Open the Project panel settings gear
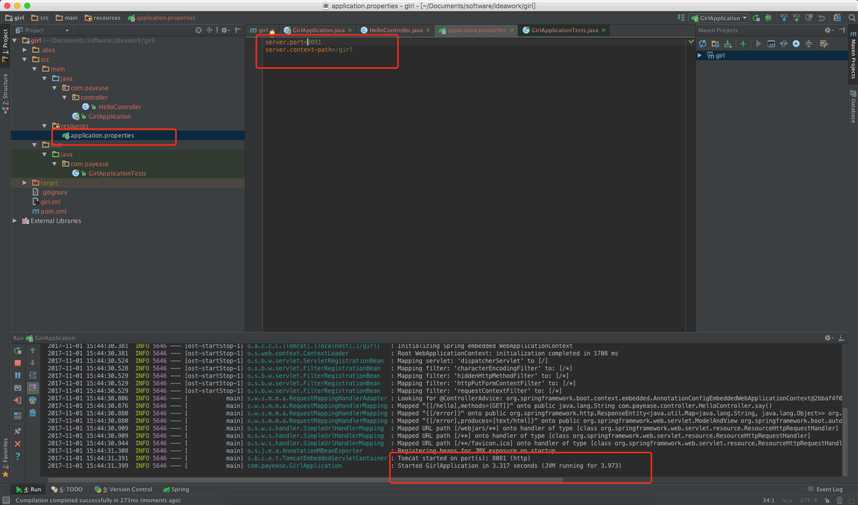The width and height of the screenshot is (858, 505). 224,30
